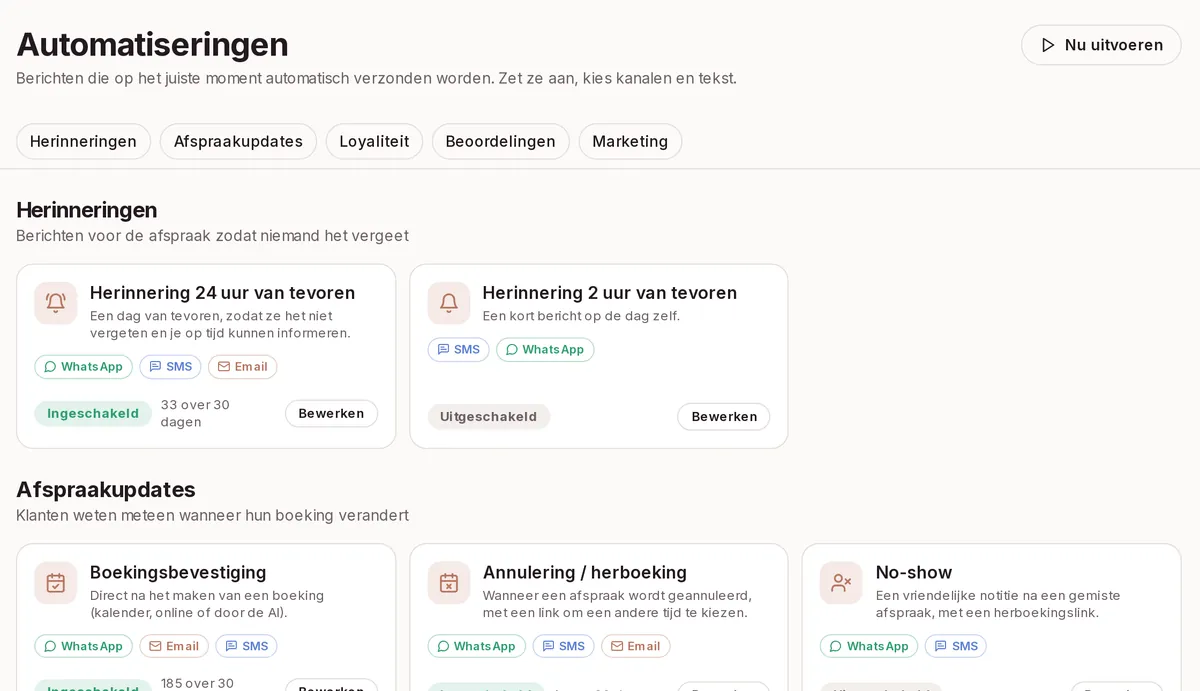Click SMS chip in Herinnering 2 uur card
1200x691 pixels.
click(458, 350)
